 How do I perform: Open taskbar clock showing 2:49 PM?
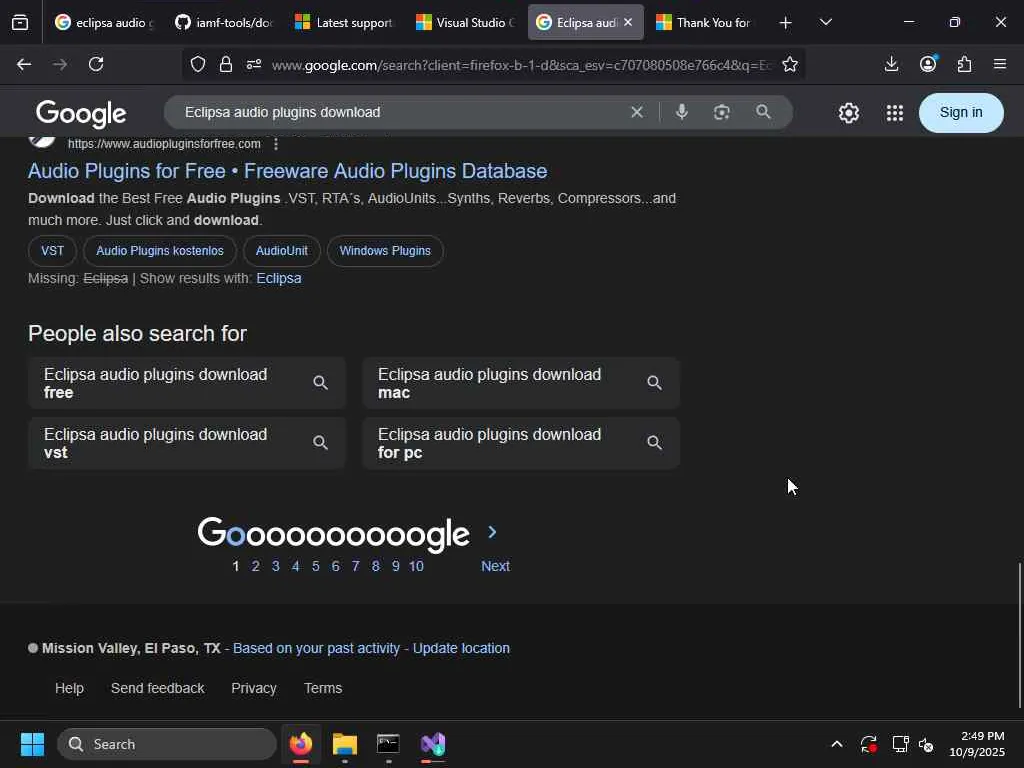click(x=977, y=744)
